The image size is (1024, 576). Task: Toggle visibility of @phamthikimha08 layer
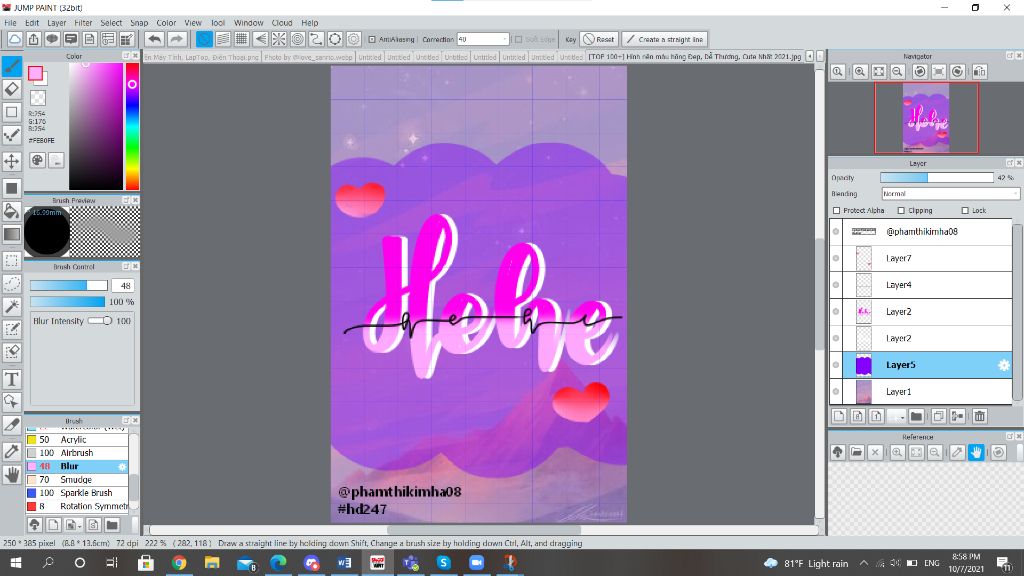[x=836, y=232]
